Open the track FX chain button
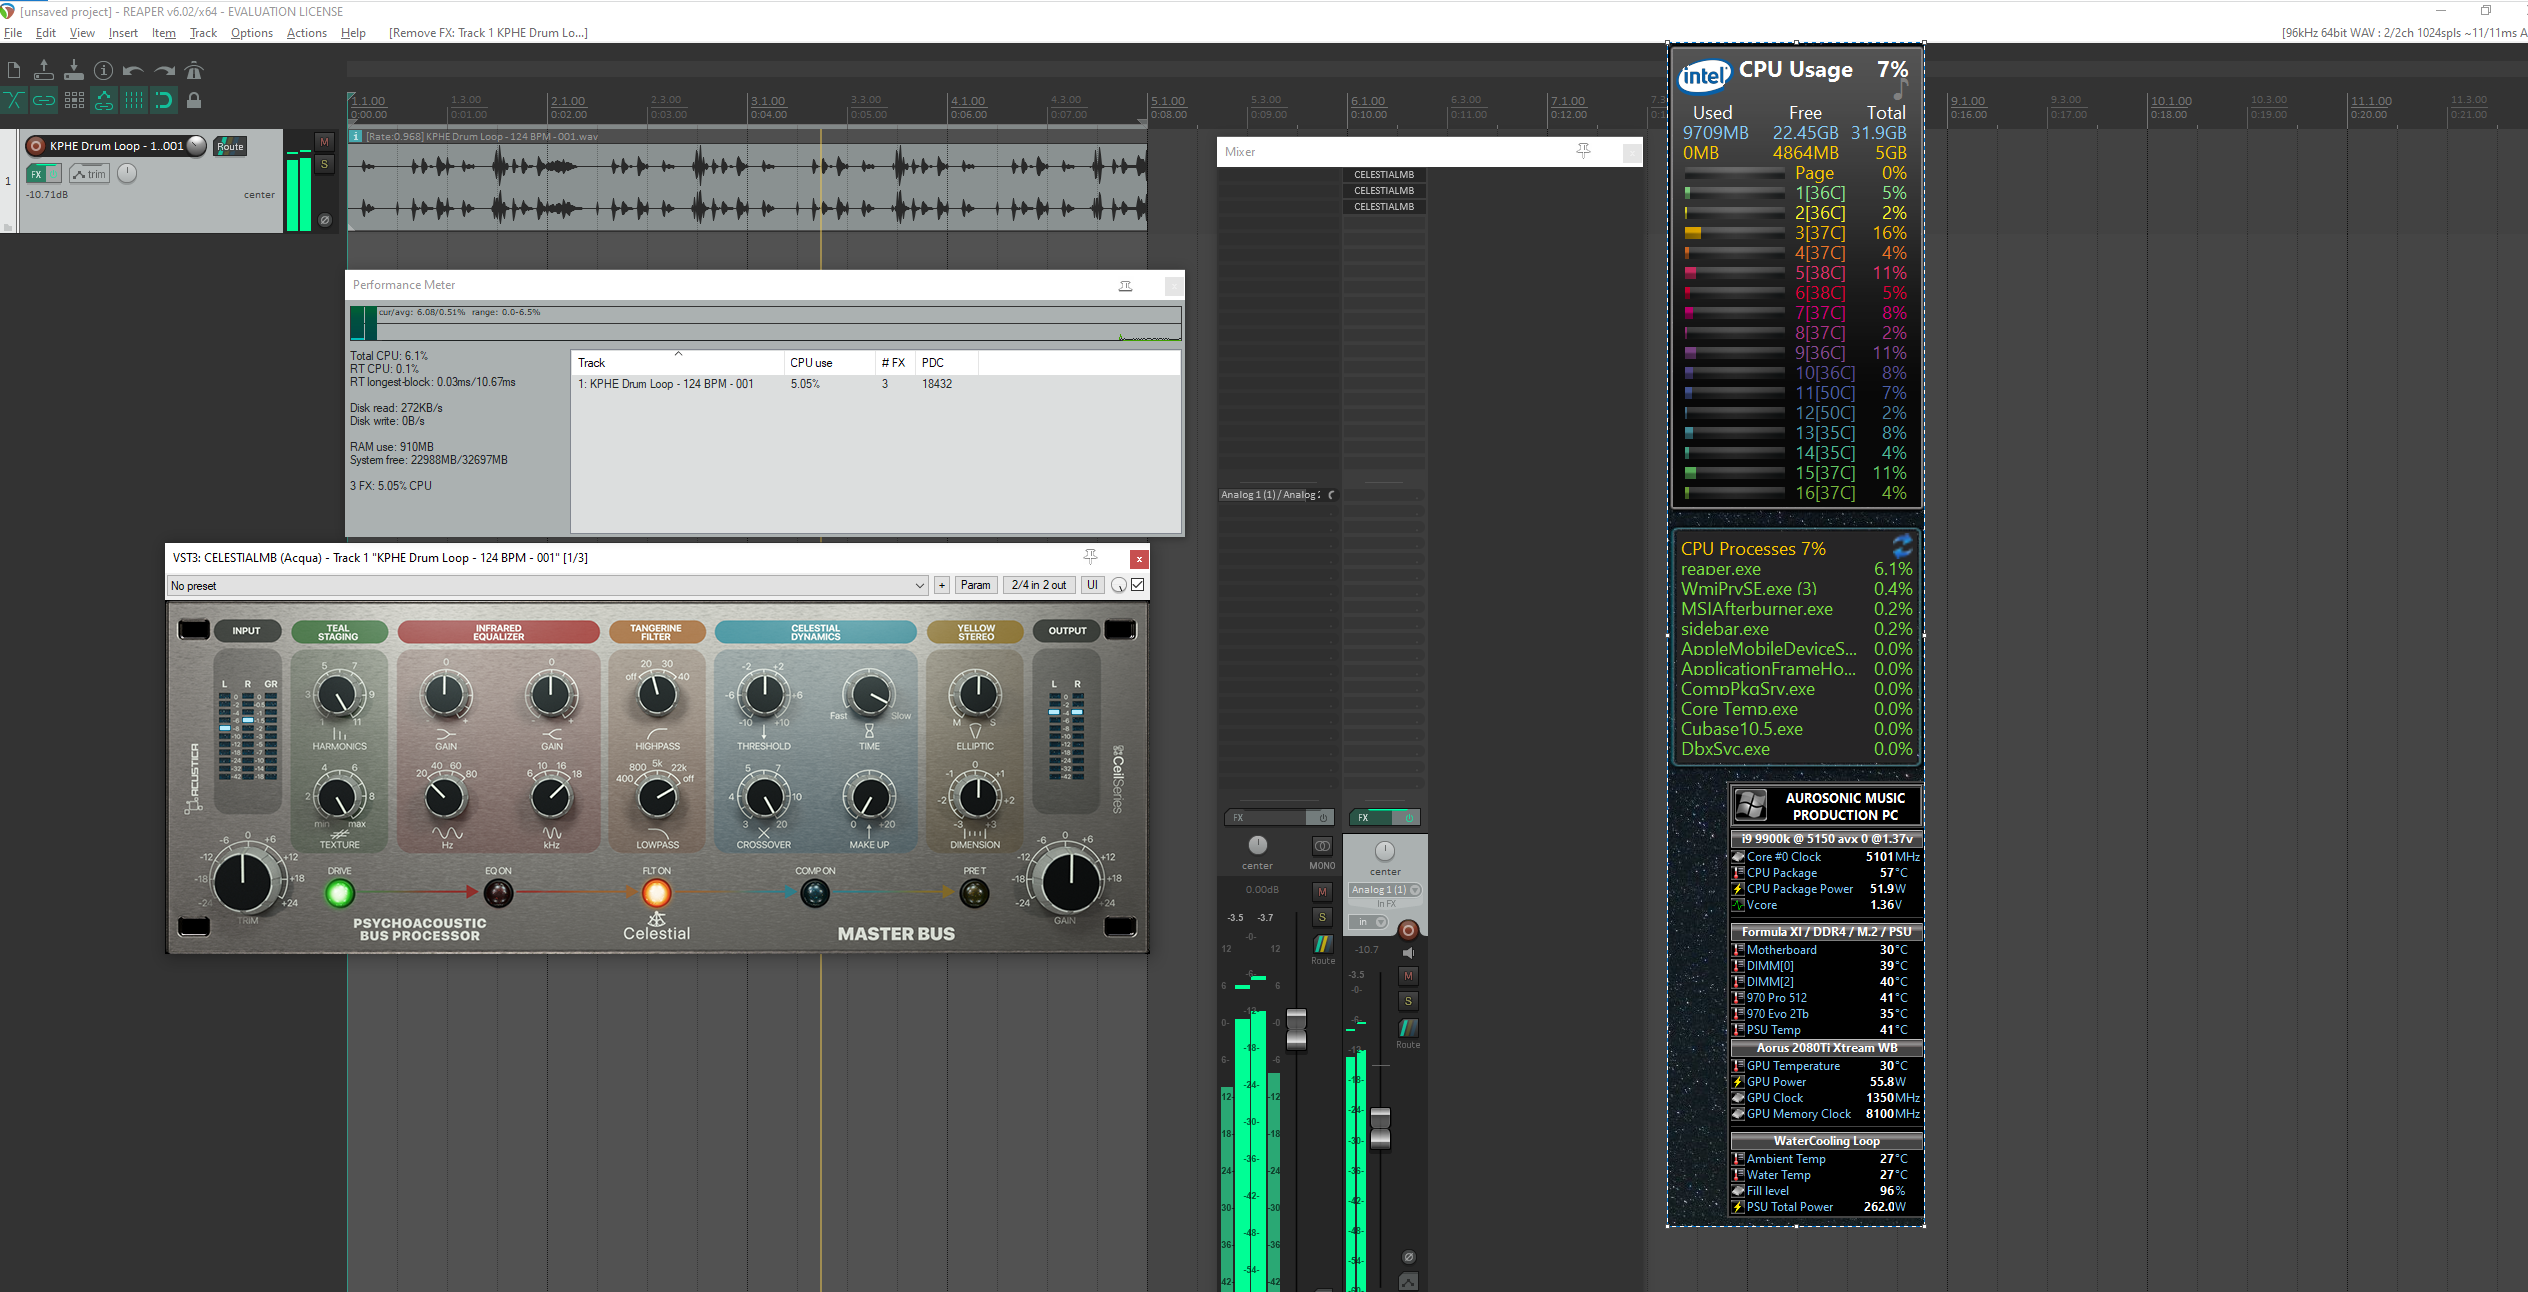2528x1292 pixels. [36, 174]
